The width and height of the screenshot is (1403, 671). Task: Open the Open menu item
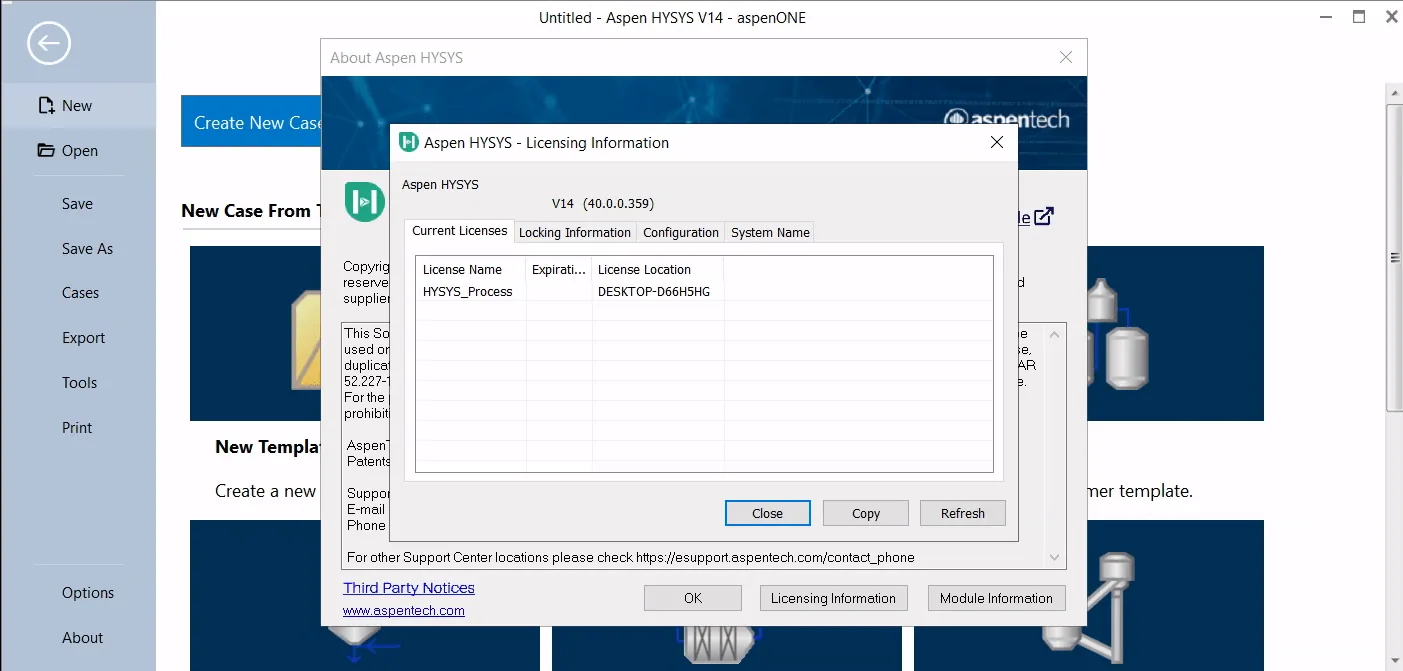(x=78, y=151)
